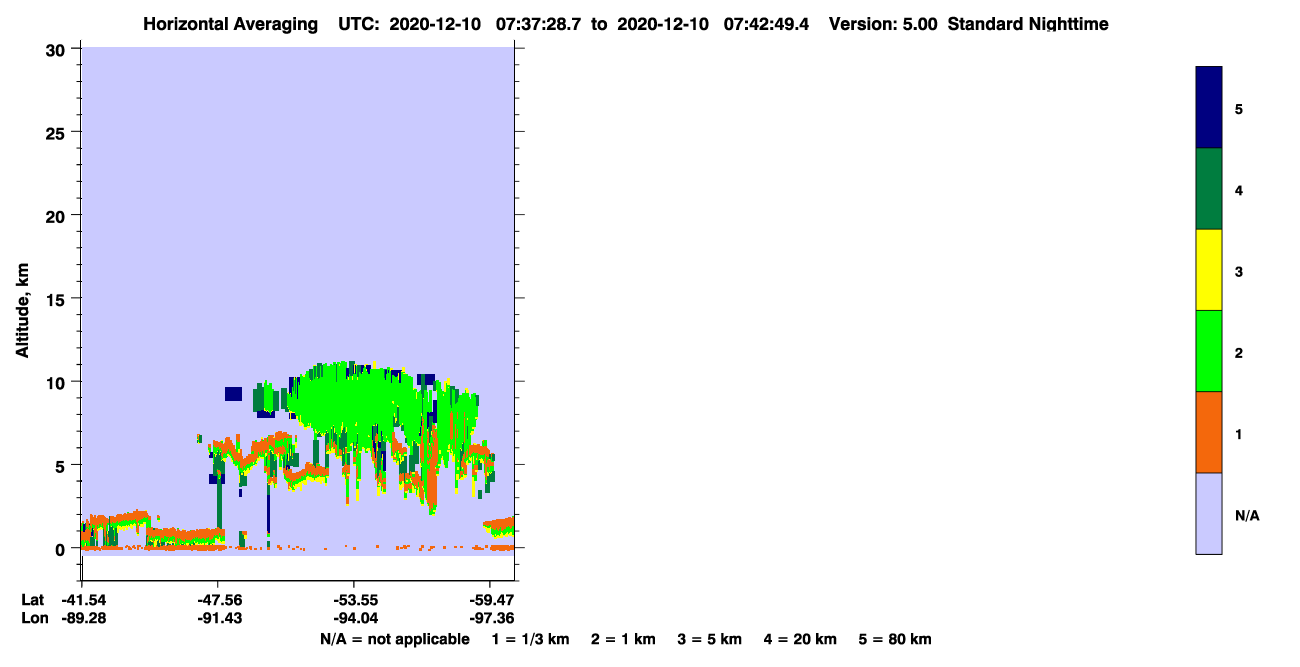Click the bright green colorbar segment labeled 2
1300x667 pixels.
pyautogui.click(x=1209, y=351)
